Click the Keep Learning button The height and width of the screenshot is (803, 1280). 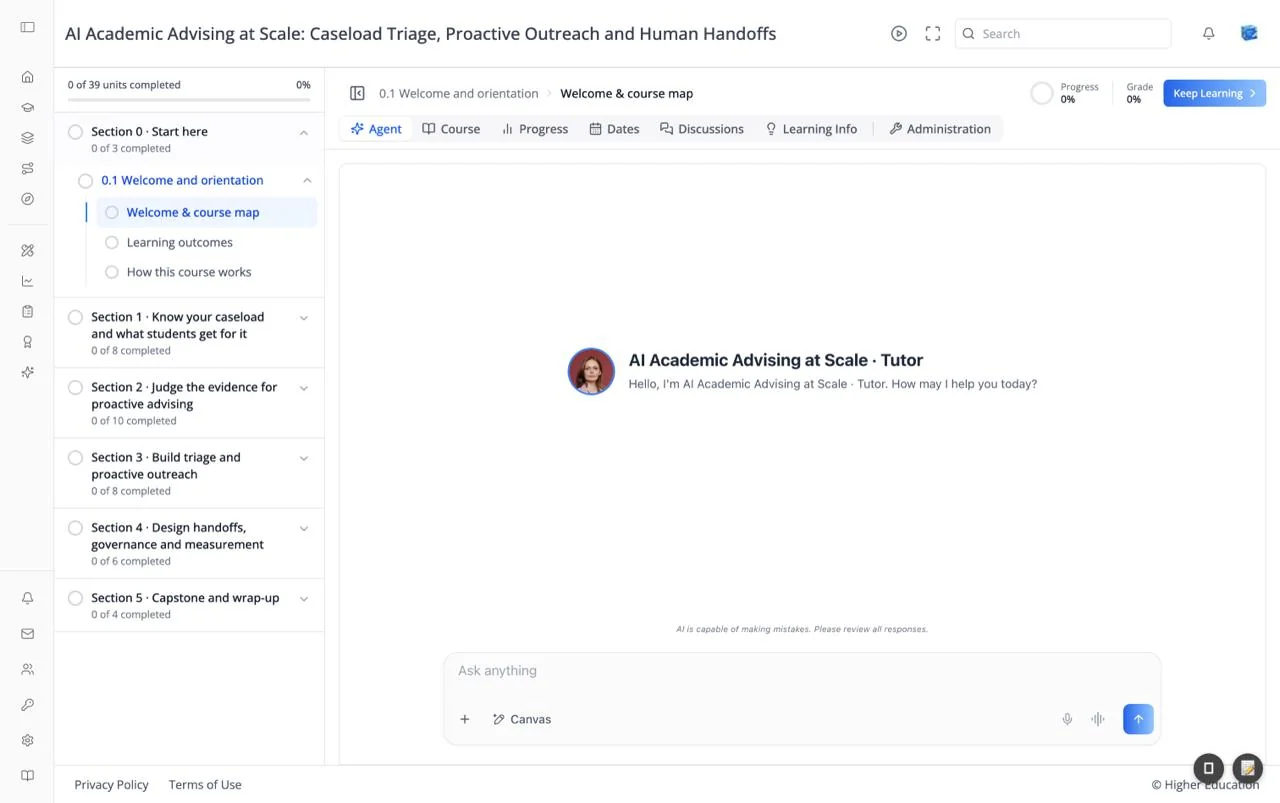coord(1214,93)
